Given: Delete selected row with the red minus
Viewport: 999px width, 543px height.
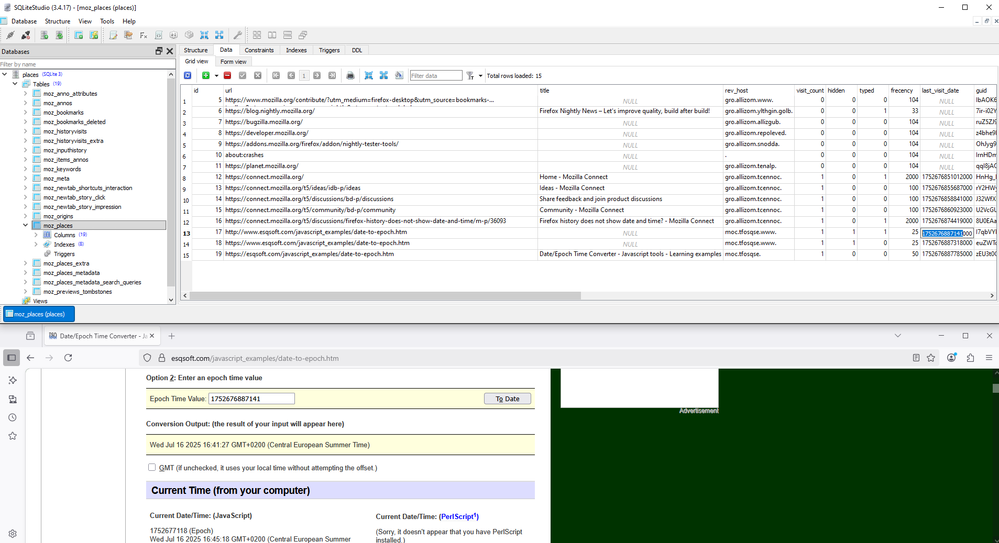Looking at the screenshot, I should (x=227, y=75).
